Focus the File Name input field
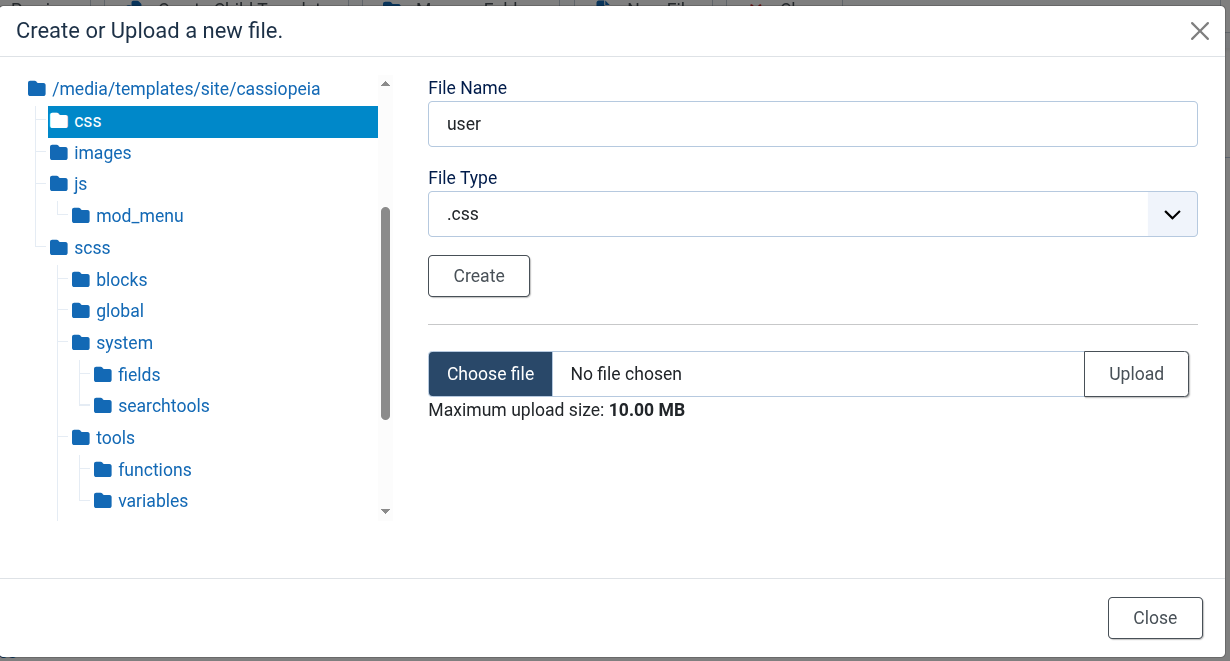Image resolution: width=1230 pixels, height=661 pixels. pos(813,124)
